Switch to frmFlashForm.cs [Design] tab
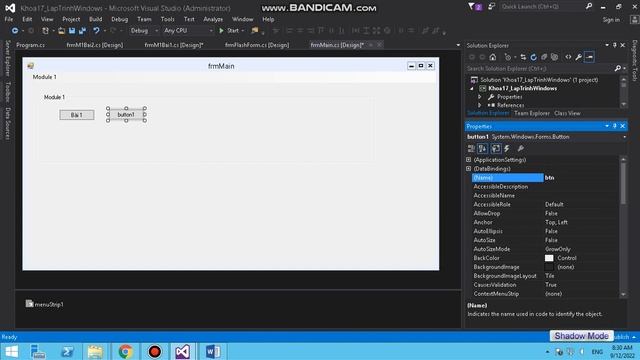The height and width of the screenshot is (360, 640). (x=257, y=45)
